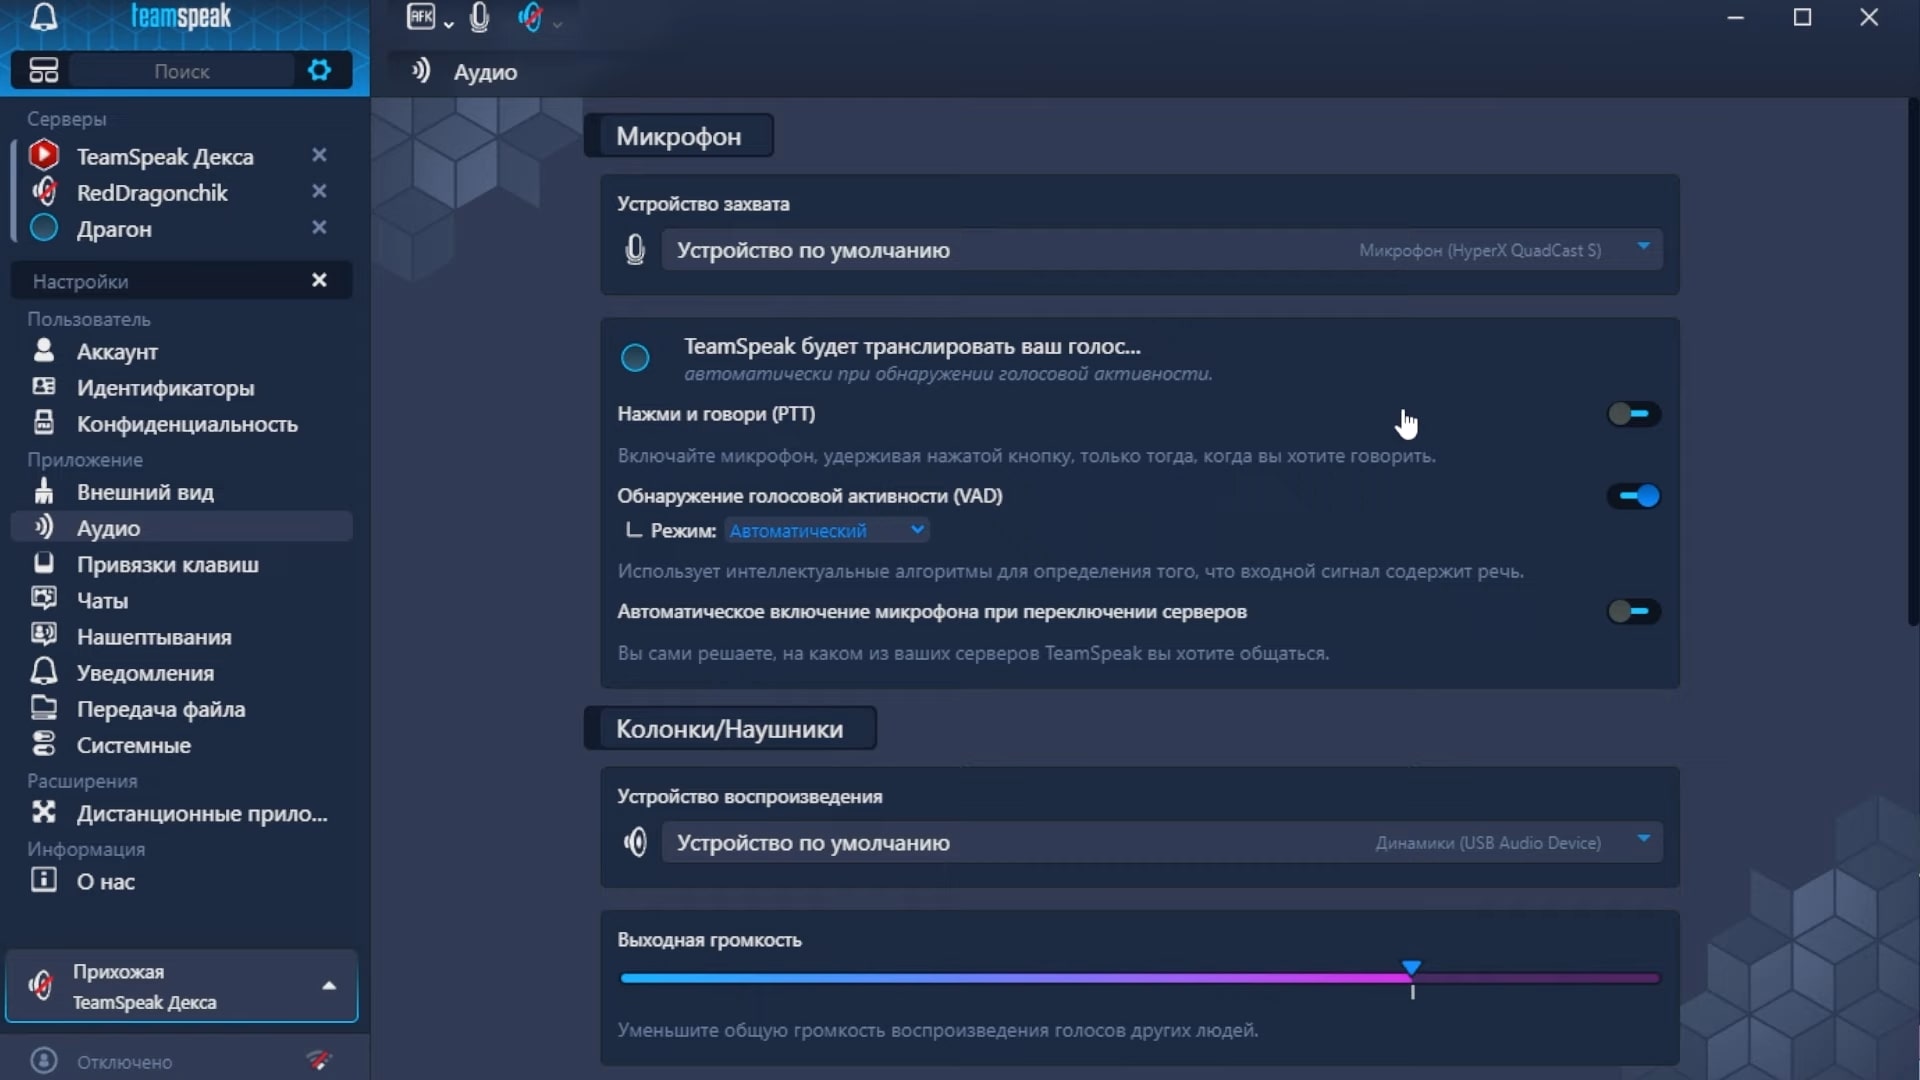This screenshot has width=1920, height=1080.
Task: Click the Привязки клавиш icon
Action: [x=44, y=563]
